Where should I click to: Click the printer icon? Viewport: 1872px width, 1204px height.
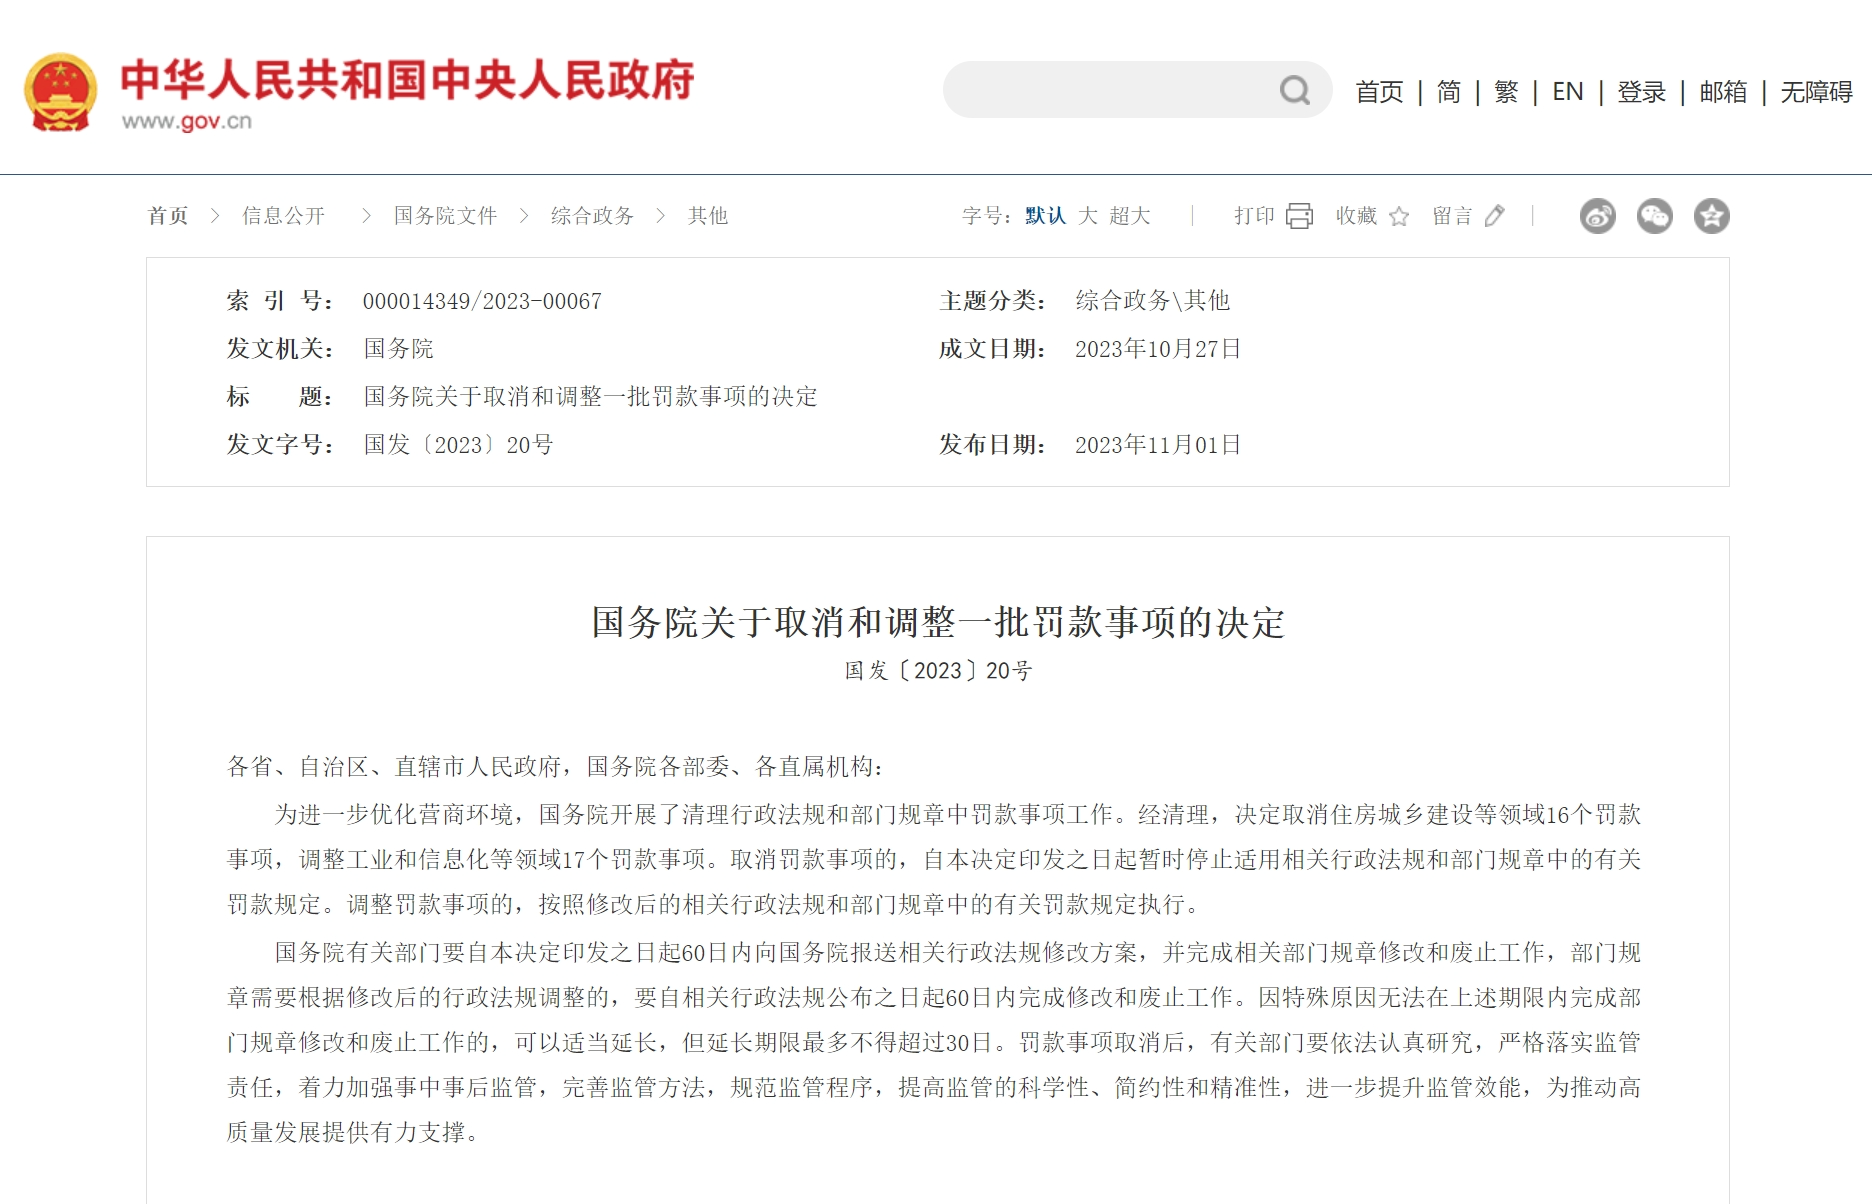click(x=1299, y=216)
